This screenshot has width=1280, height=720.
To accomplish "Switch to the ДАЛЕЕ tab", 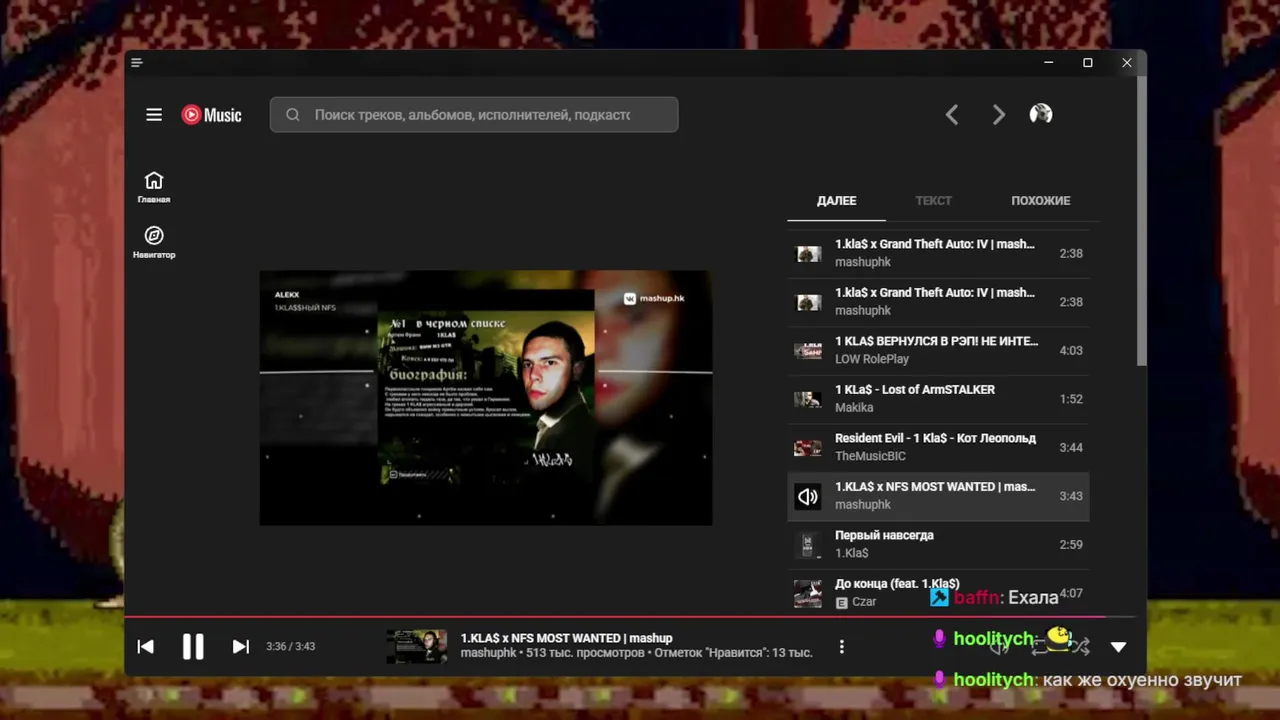I will (x=837, y=201).
